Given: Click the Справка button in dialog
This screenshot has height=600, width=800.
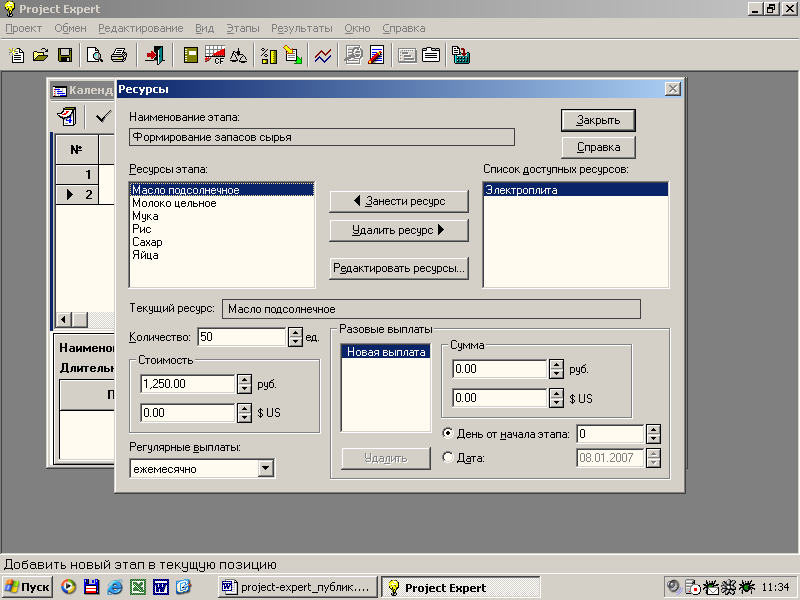Looking at the screenshot, I should point(598,147).
